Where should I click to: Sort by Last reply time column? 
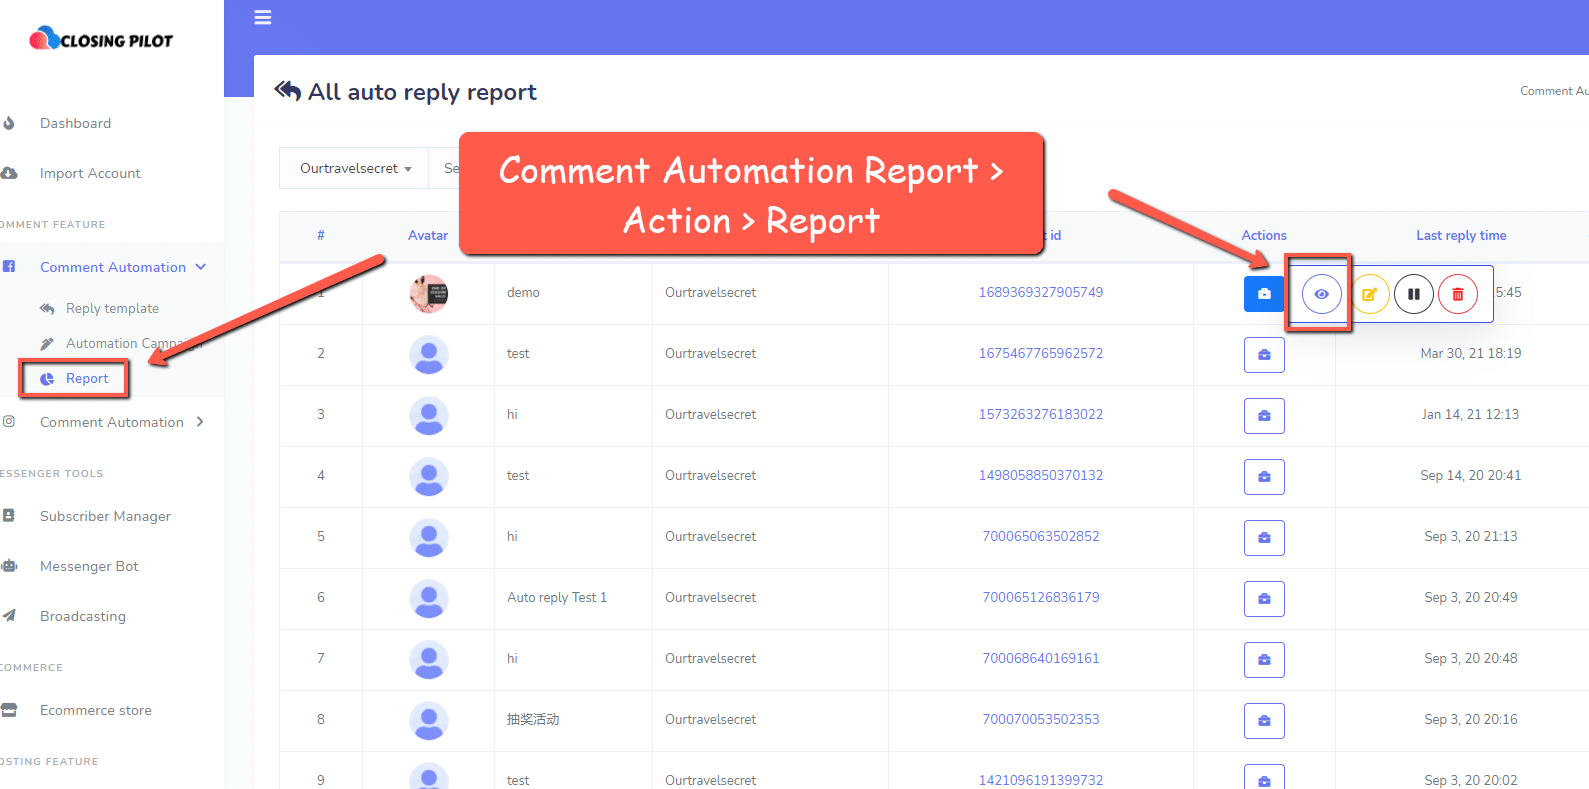point(1460,236)
